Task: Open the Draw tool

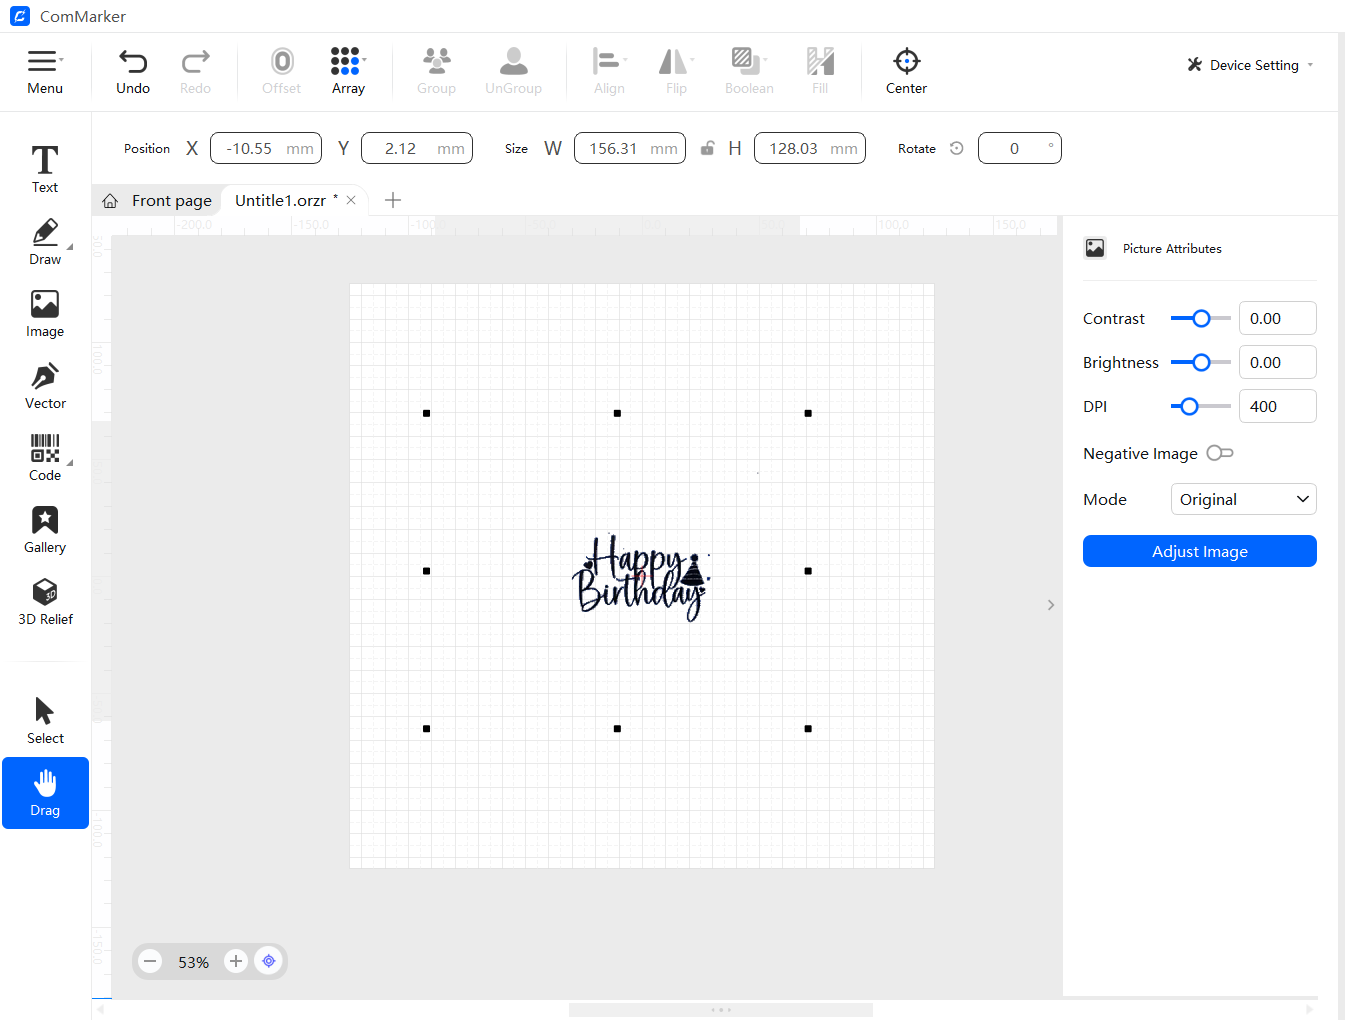Action: 44,240
